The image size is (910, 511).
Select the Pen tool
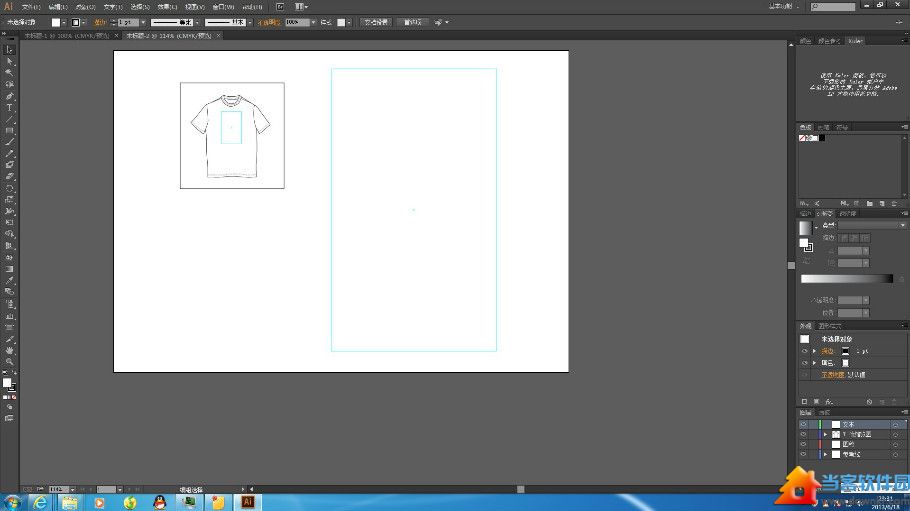point(9,96)
